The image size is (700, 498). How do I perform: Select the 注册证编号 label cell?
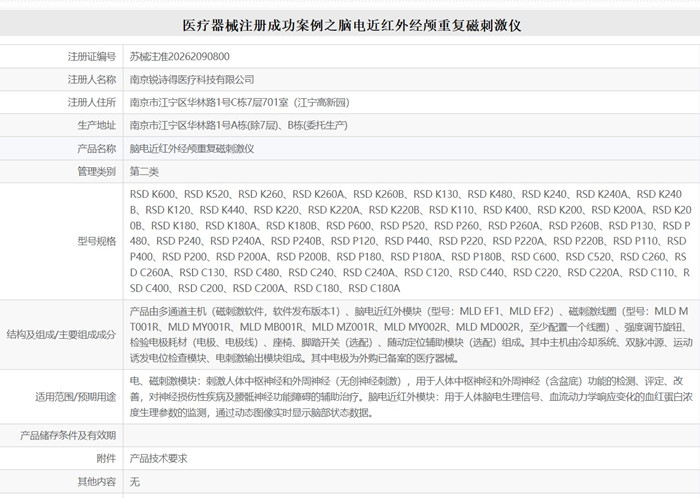click(x=92, y=57)
